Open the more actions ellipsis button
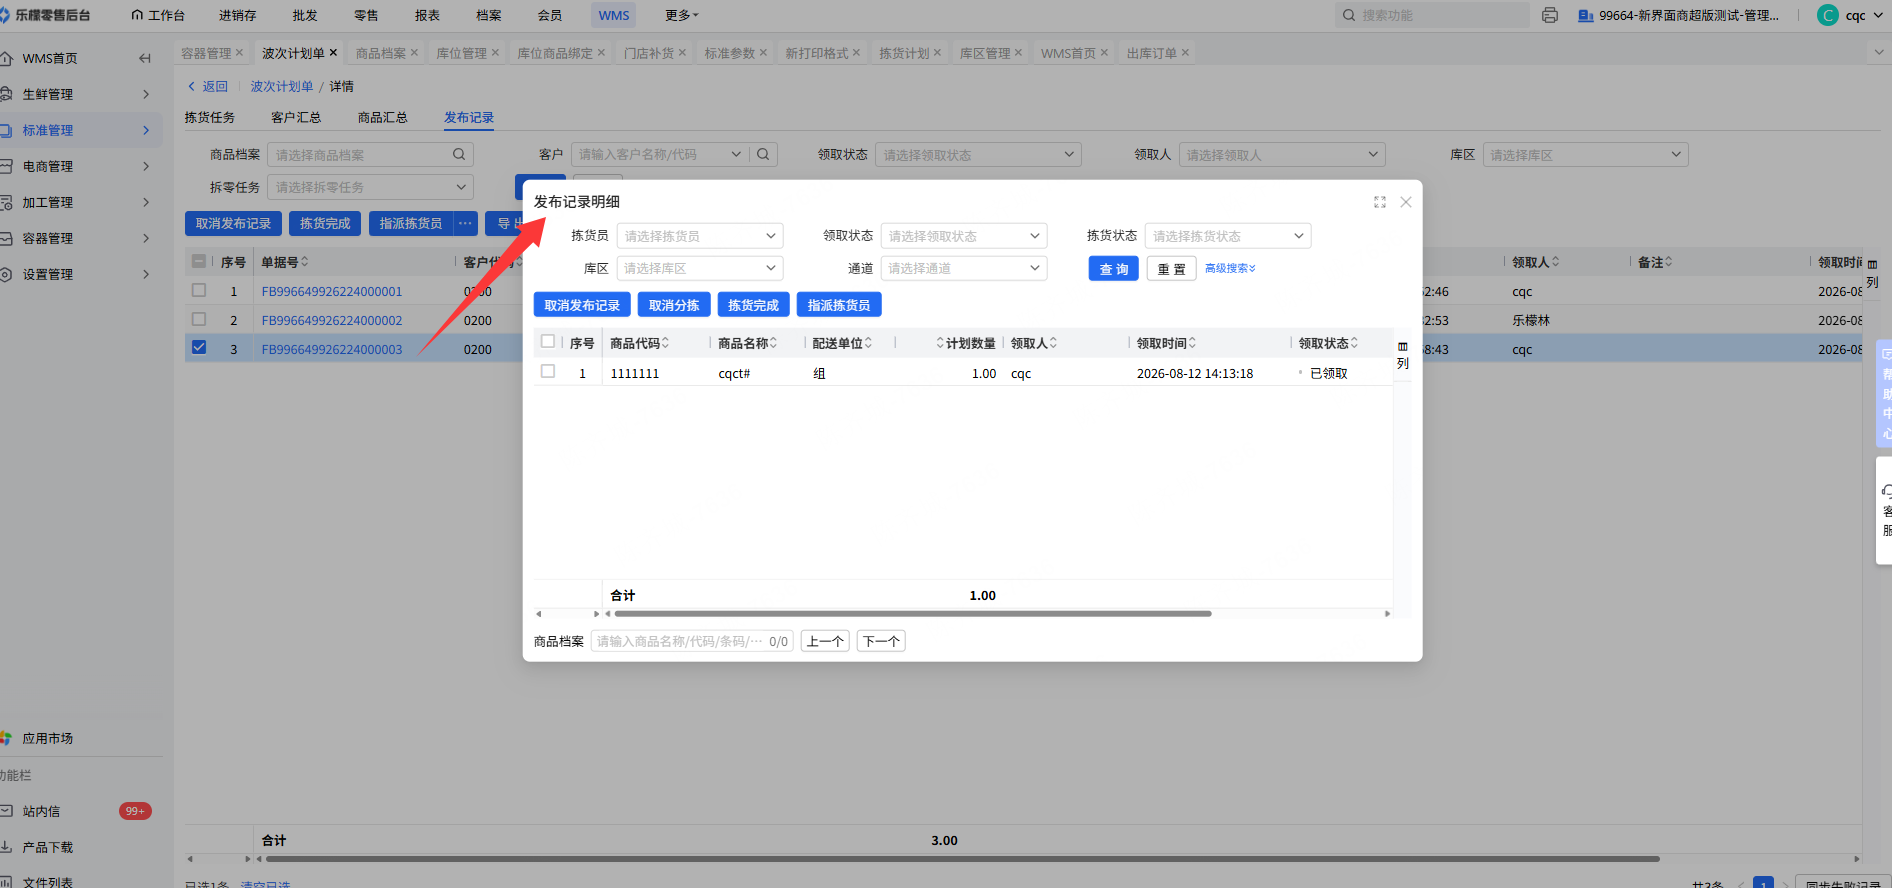Image resolution: width=1892 pixels, height=888 pixels. [465, 223]
